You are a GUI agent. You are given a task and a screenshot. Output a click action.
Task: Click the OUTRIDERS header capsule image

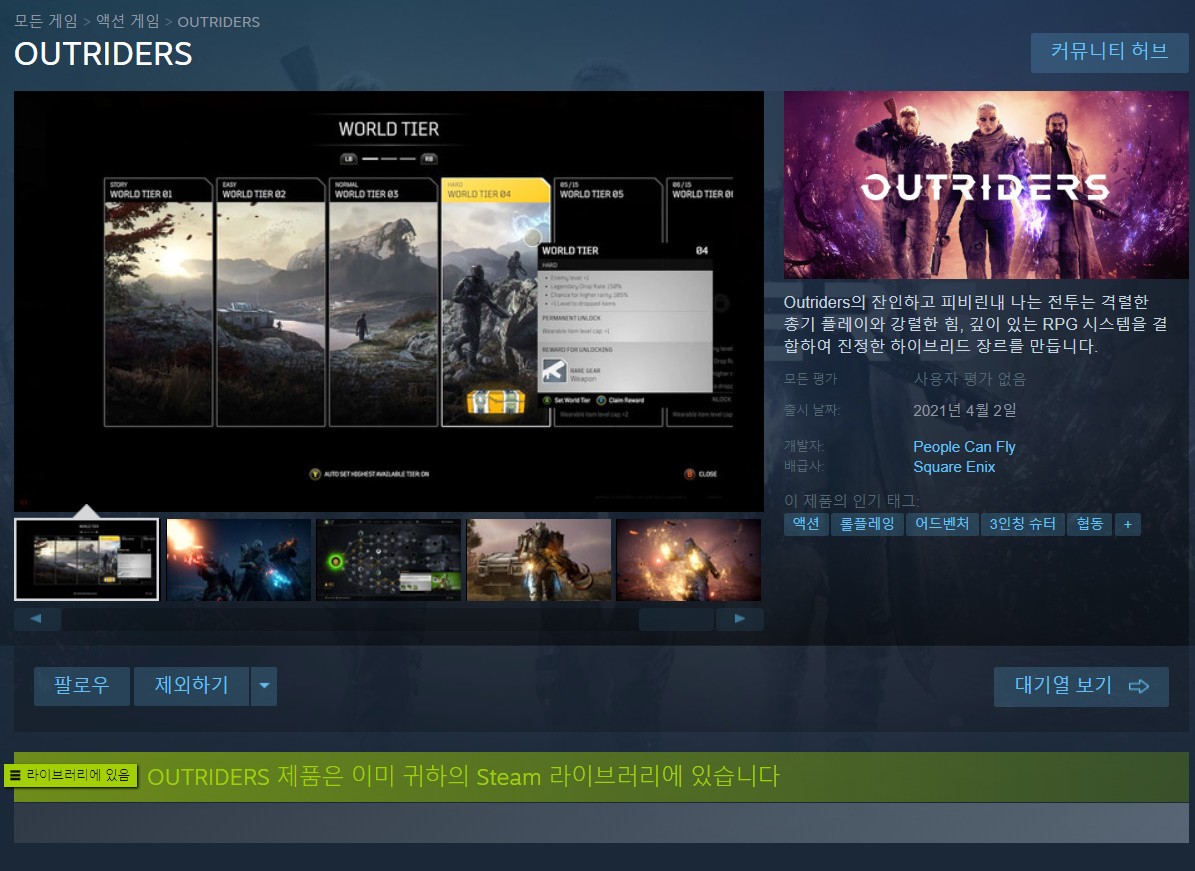pos(986,185)
